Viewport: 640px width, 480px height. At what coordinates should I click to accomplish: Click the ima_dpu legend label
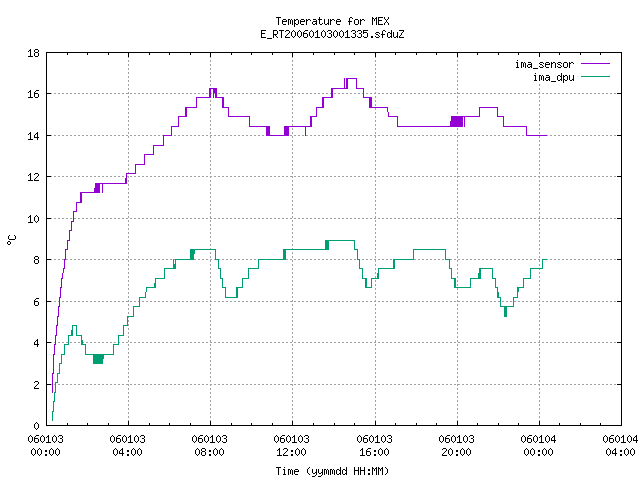click(553, 77)
